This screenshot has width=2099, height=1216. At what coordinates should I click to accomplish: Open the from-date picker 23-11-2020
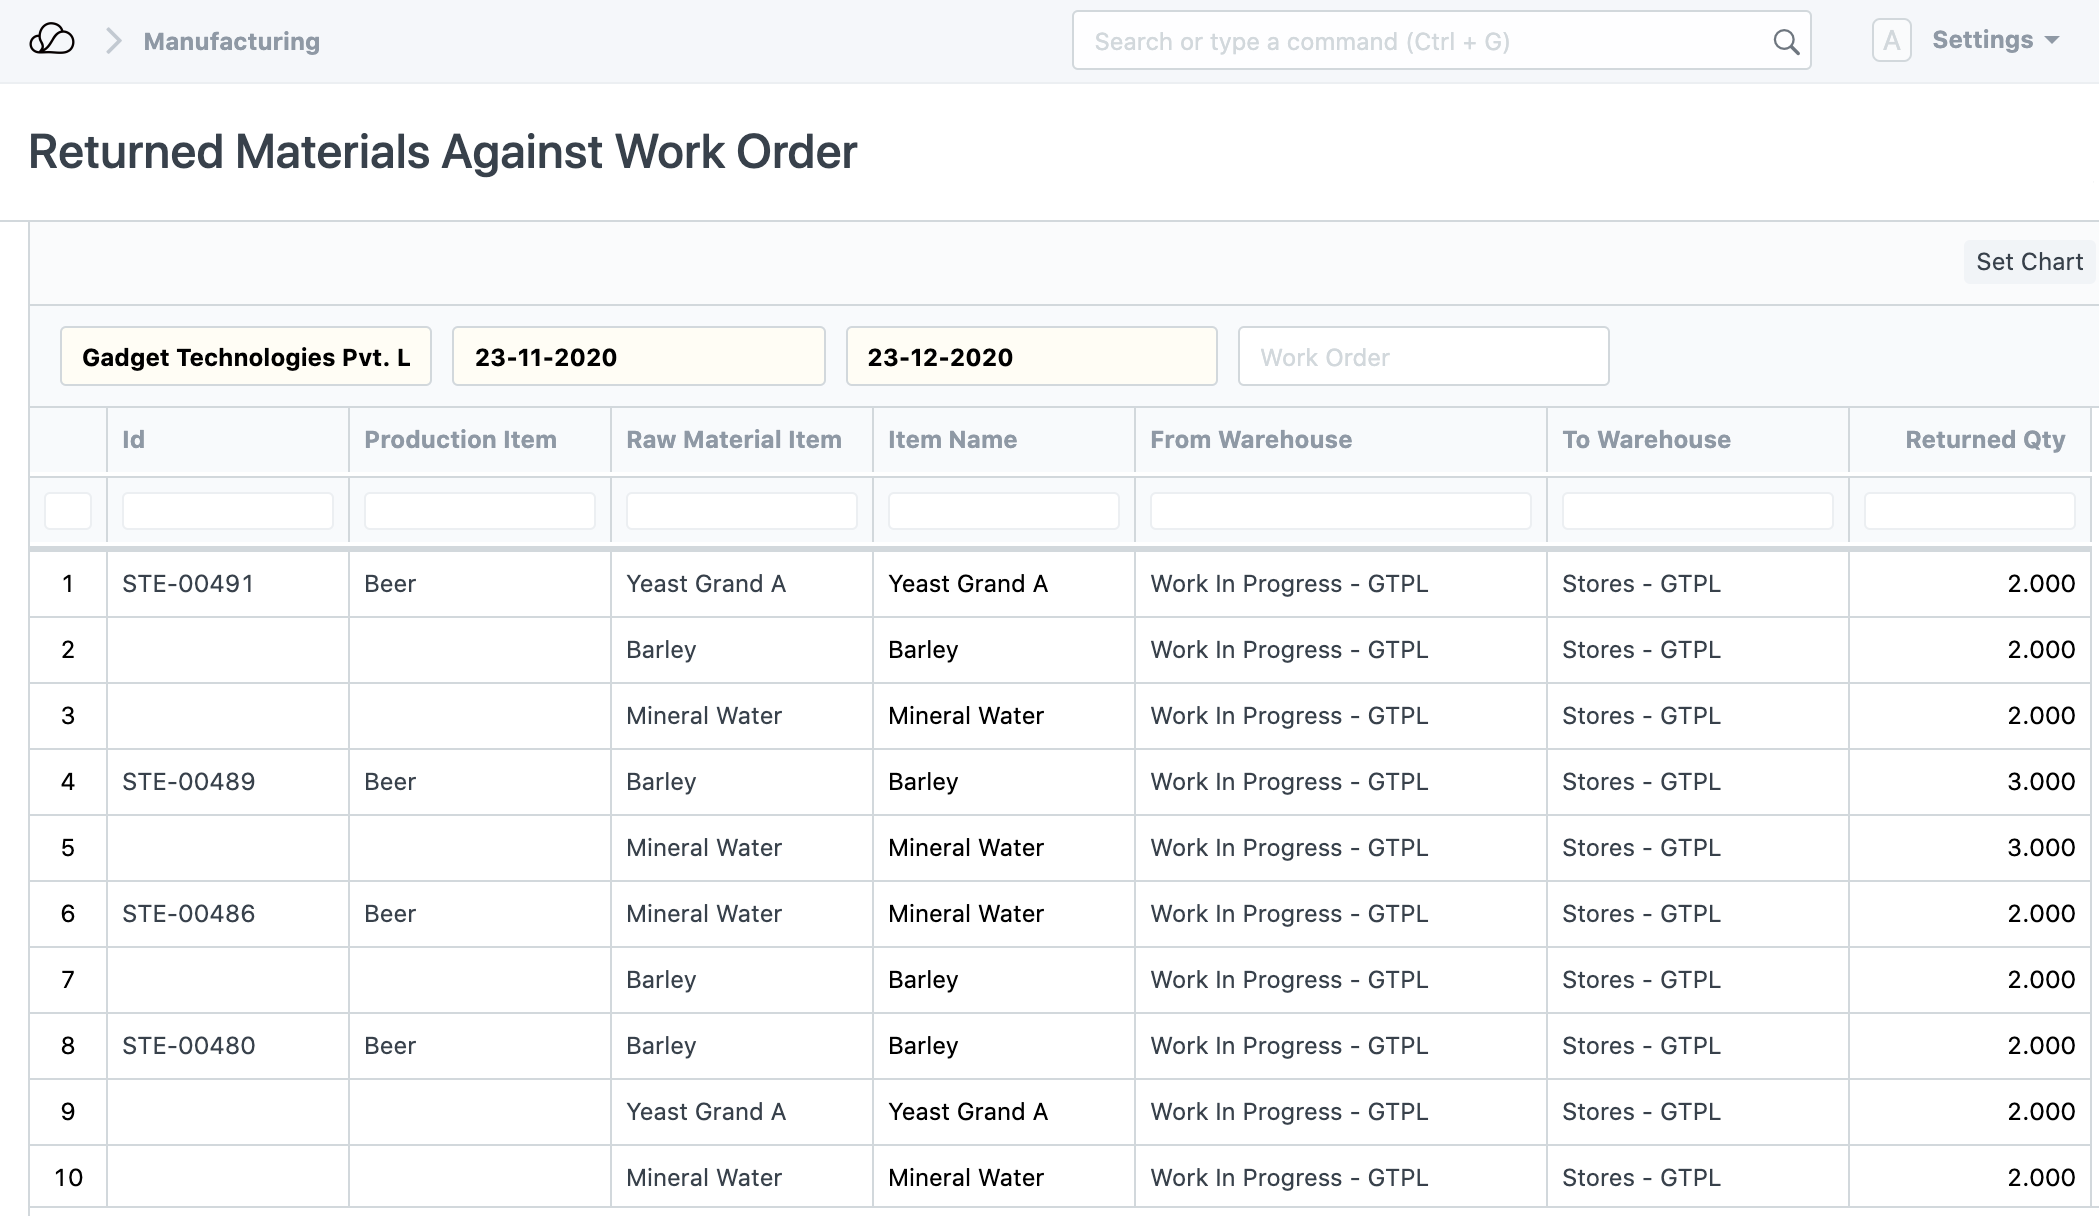tap(638, 357)
